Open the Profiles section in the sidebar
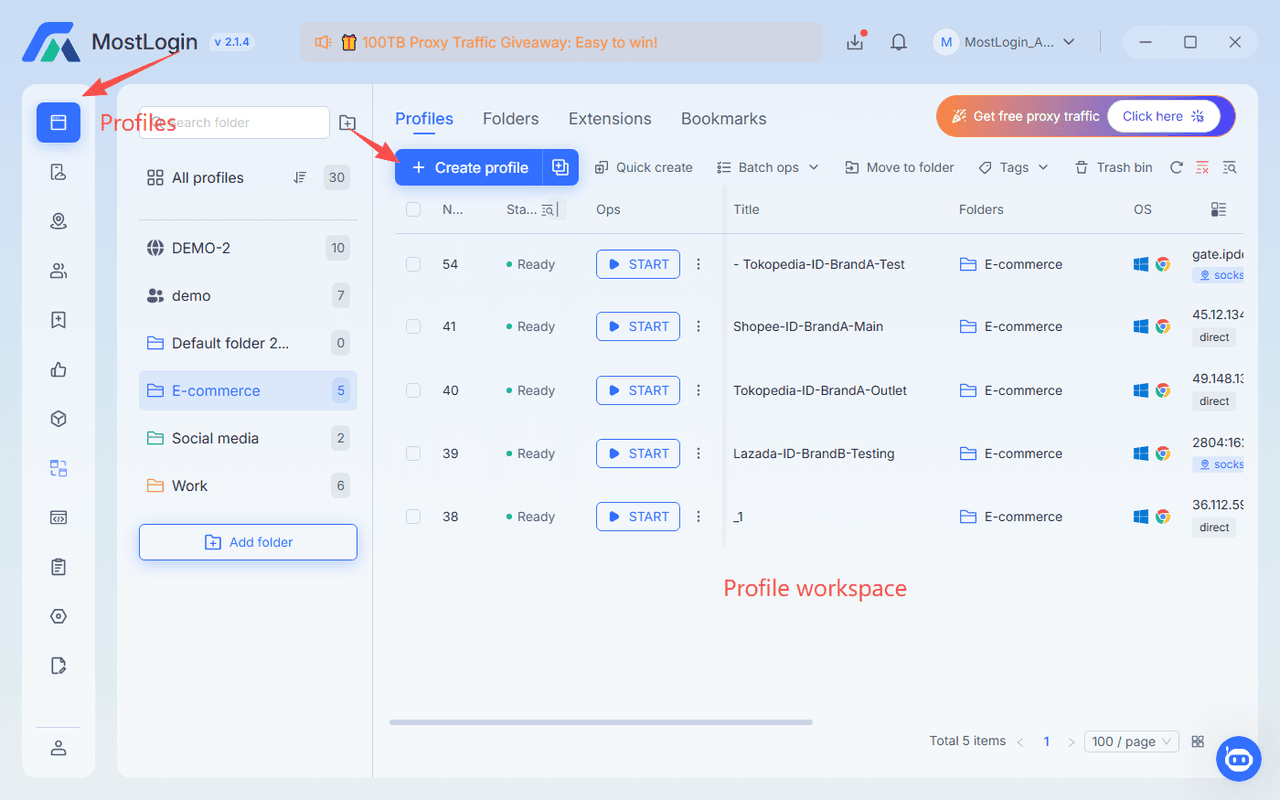This screenshot has height=800, width=1280. (x=58, y=123)
